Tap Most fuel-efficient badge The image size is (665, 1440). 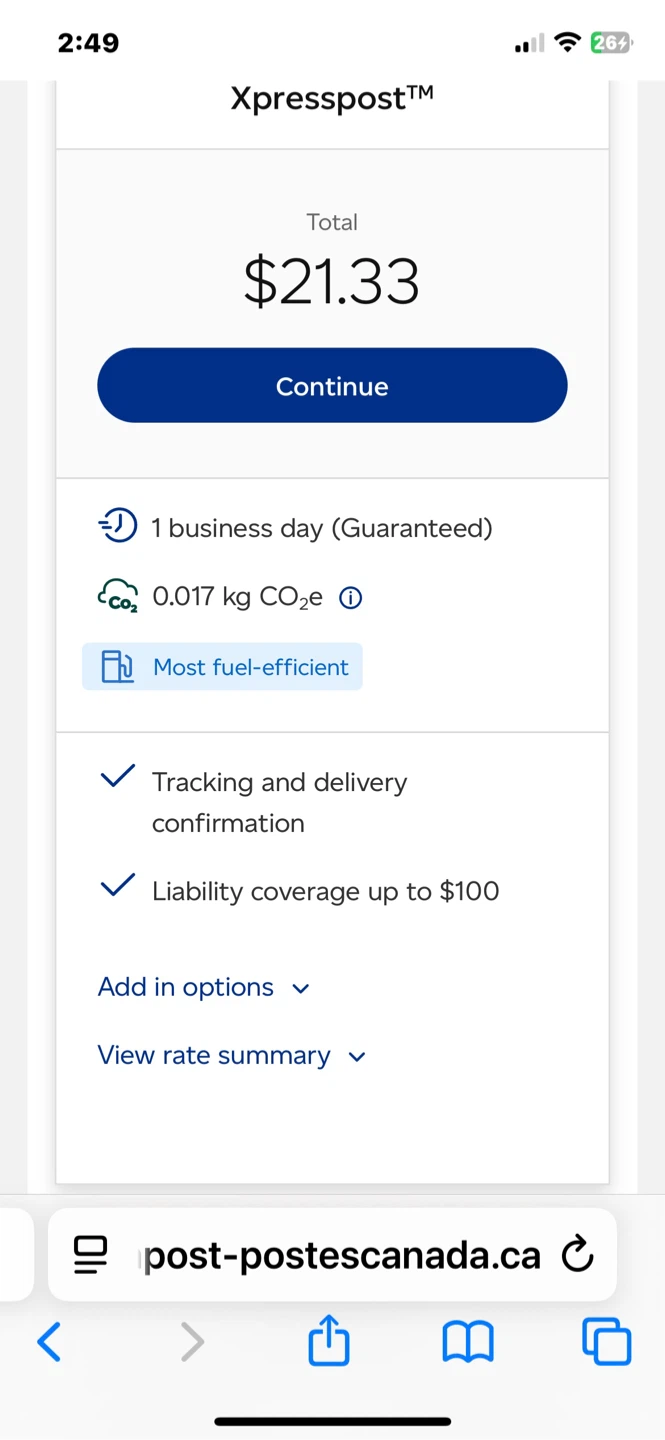(x=223, y=667)
